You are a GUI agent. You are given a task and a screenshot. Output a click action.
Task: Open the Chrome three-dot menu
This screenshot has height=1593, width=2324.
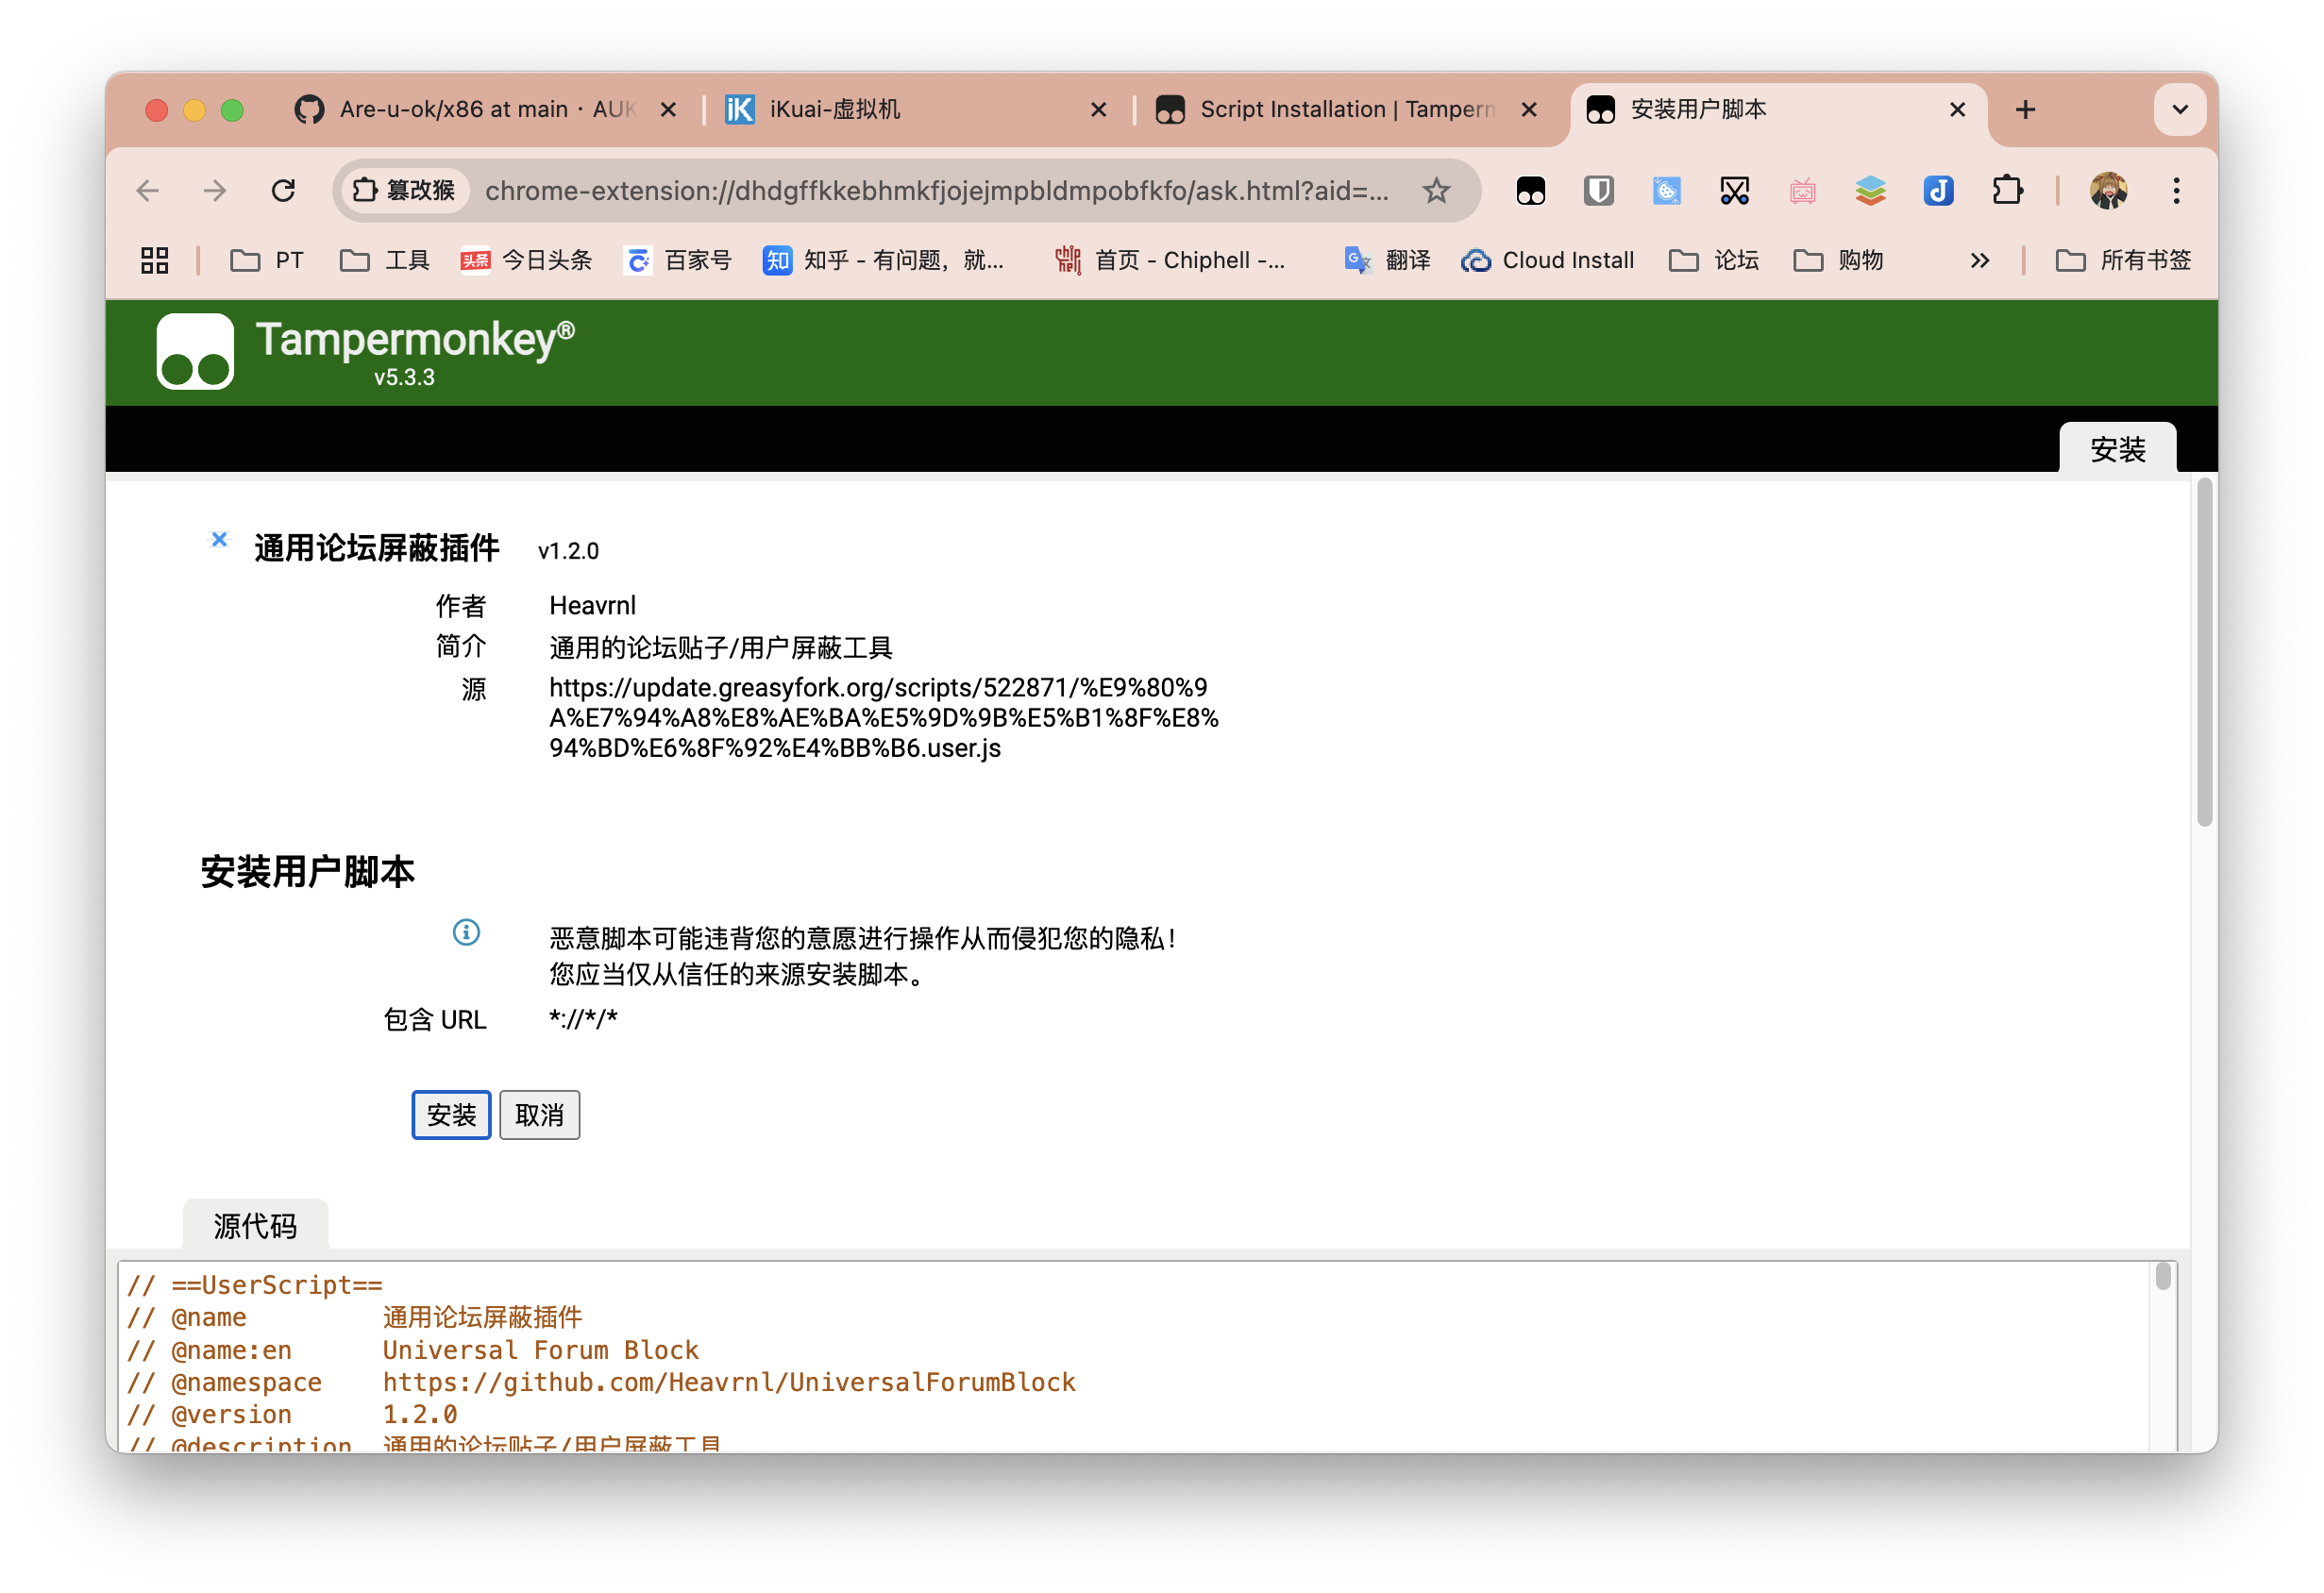(2176, 190)
